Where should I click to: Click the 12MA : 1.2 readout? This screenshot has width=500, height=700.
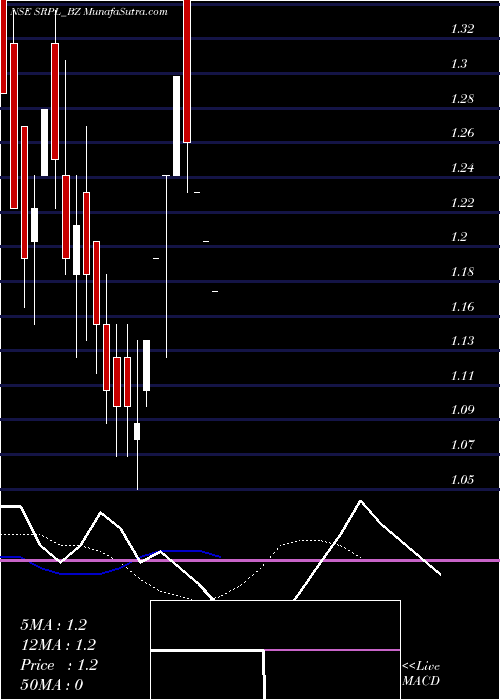click(x=58, y=645)
